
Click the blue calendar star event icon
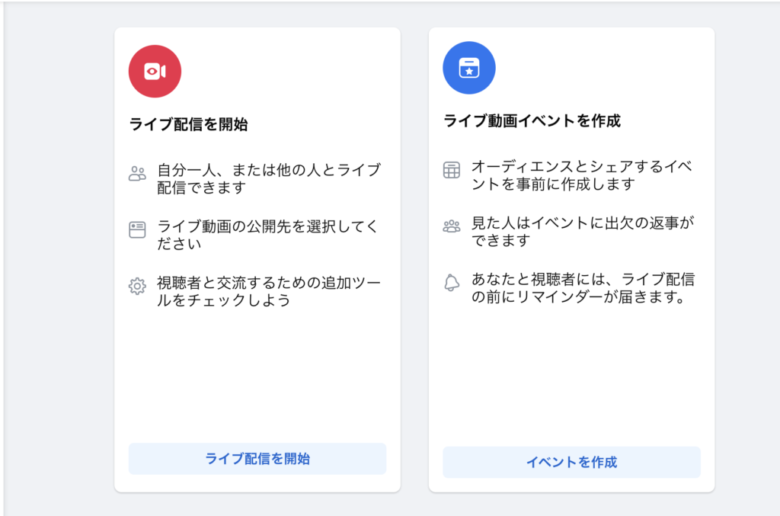[x=469, y=68]
